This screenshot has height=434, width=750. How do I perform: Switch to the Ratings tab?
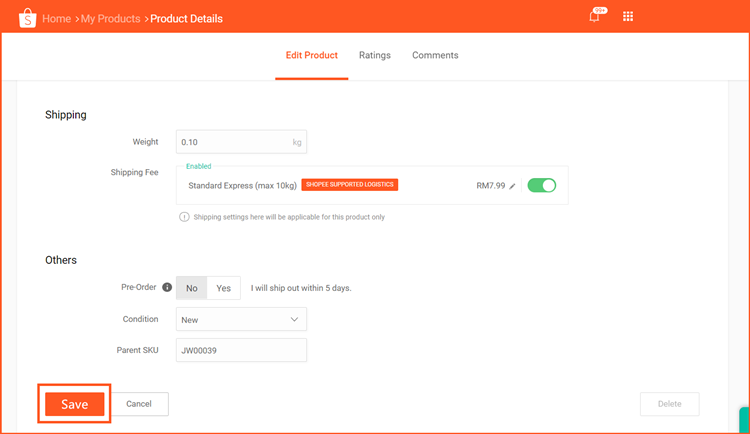tap(375, 55)
